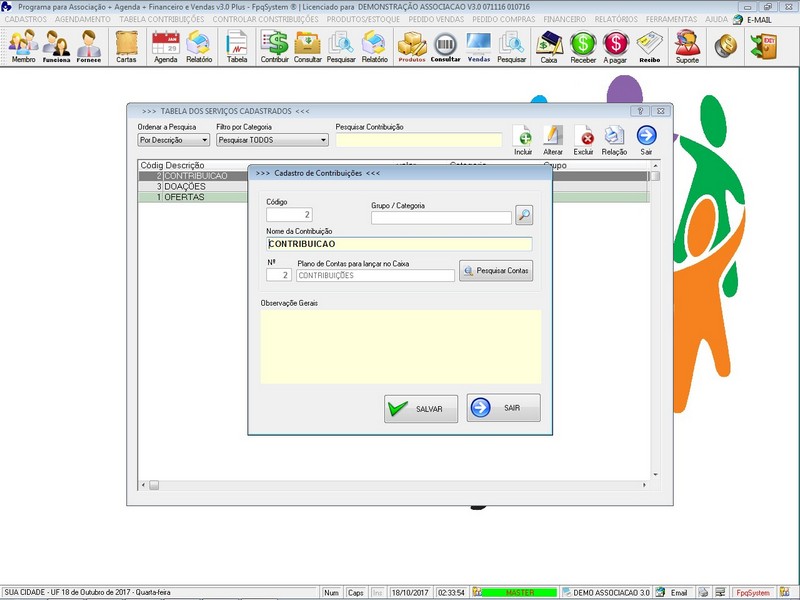
Task: Open the FERRAMENTAS menu
Action: point(671,19)
